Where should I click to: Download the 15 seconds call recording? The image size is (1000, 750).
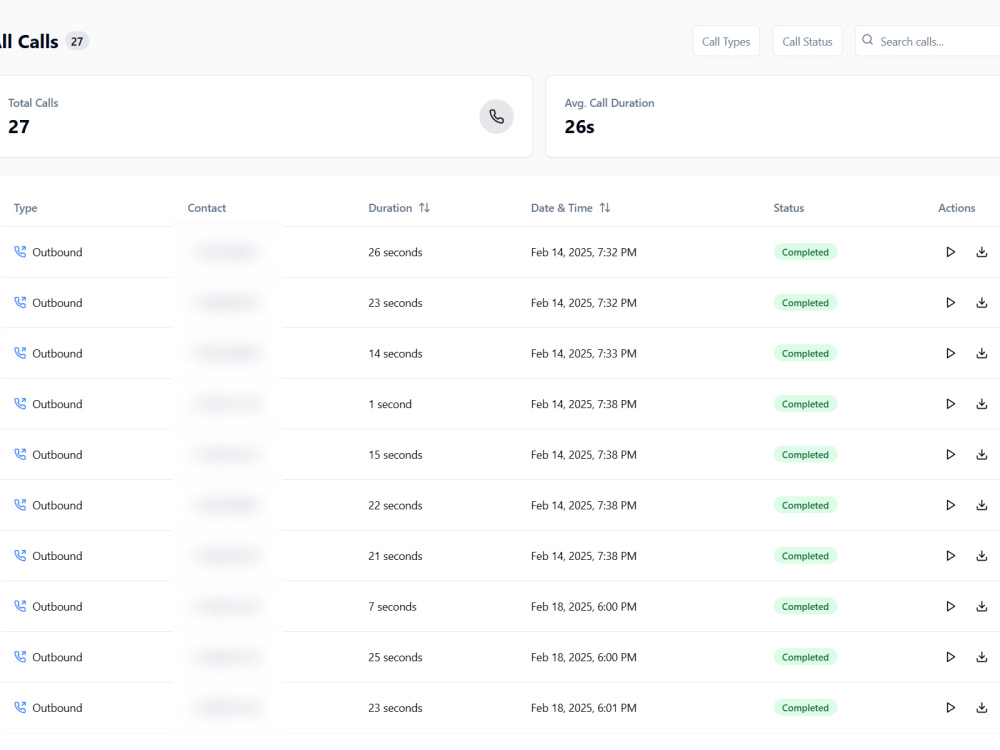[982, 455]
